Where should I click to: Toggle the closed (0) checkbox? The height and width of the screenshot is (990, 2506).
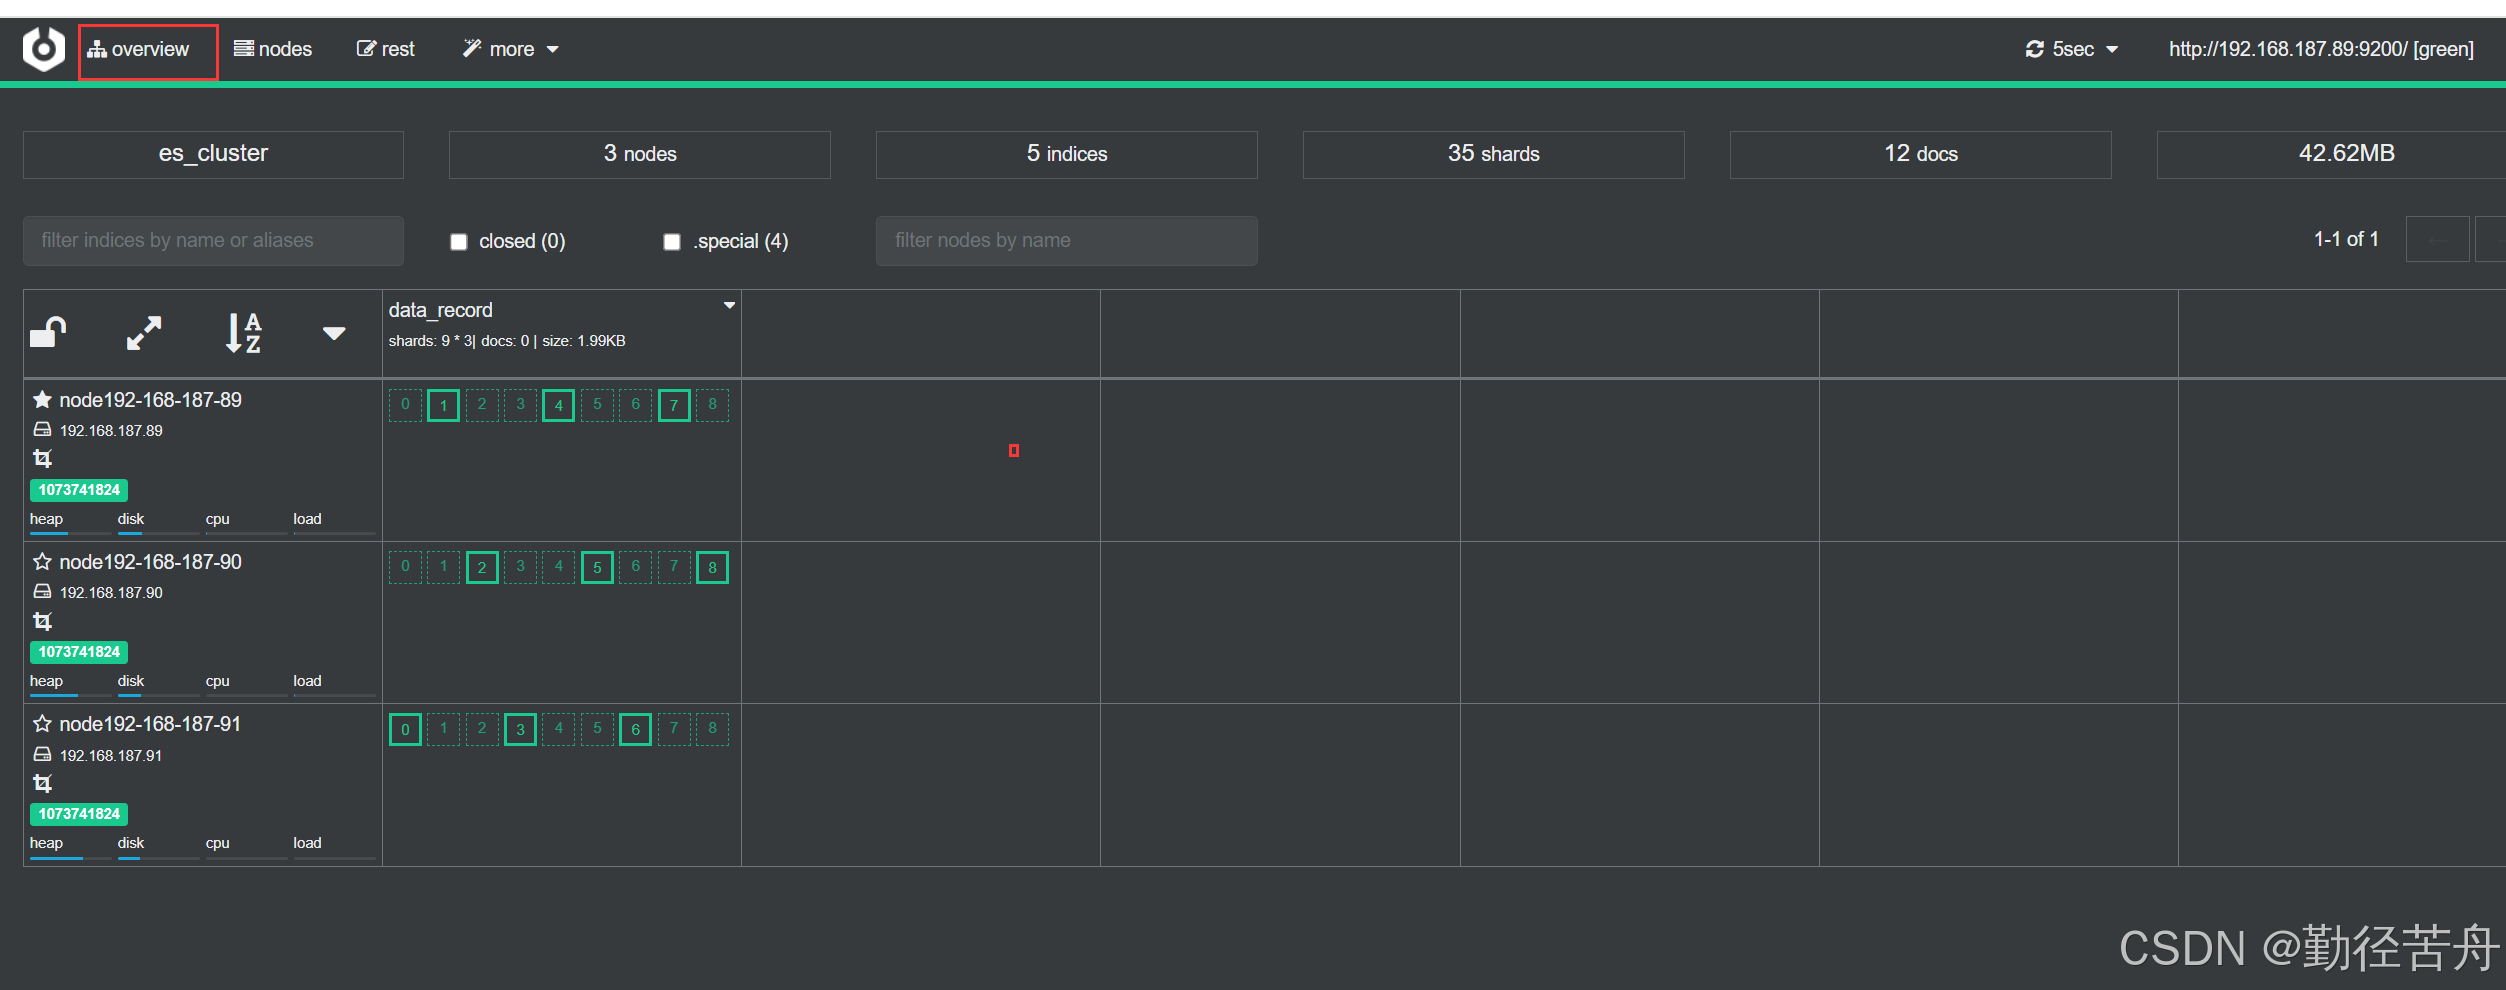tap(459, 242)
